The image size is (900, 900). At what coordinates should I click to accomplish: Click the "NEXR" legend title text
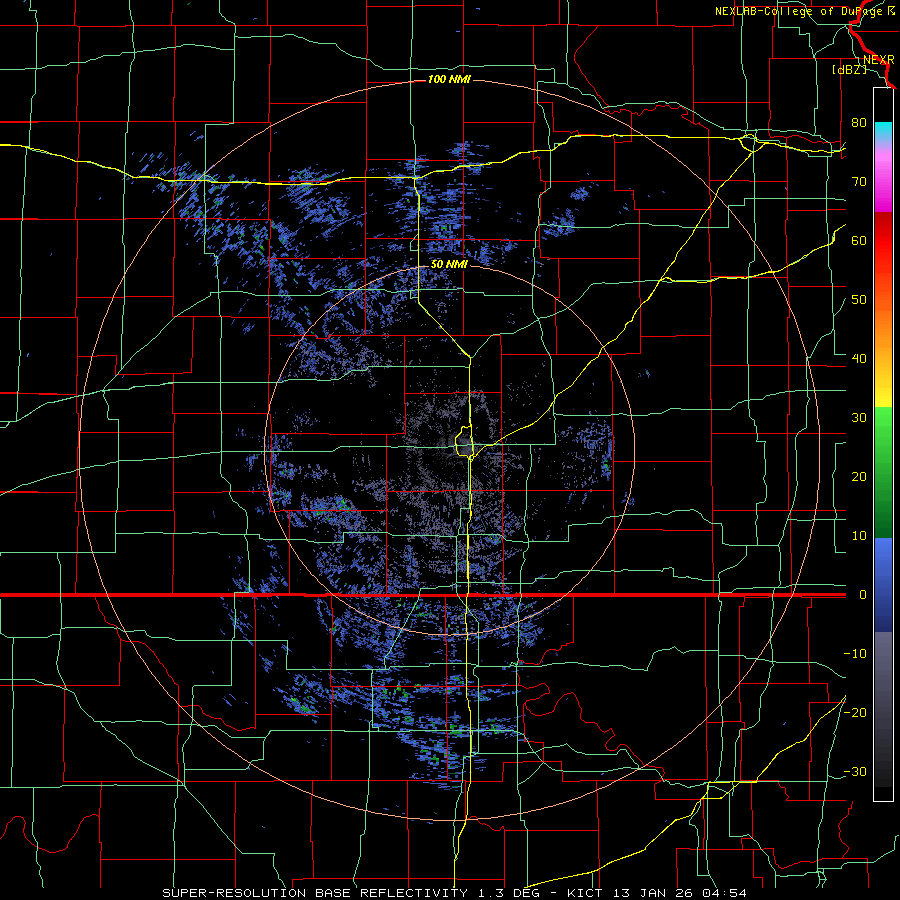[878, 60]
